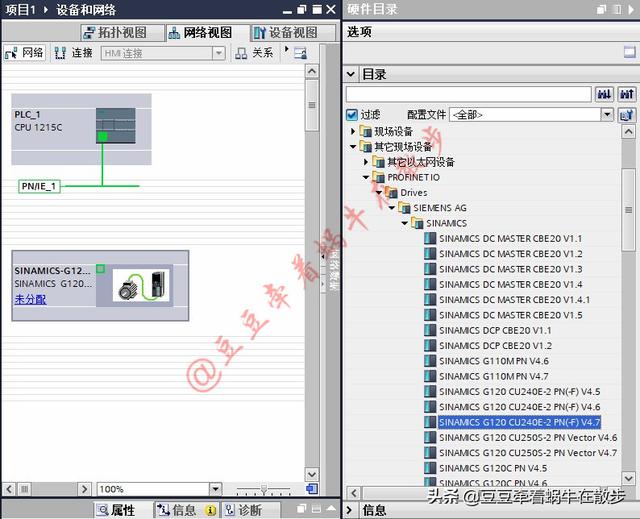Collapse the 目录 section
The image size is (640, 519).
(x=350, y=74)
